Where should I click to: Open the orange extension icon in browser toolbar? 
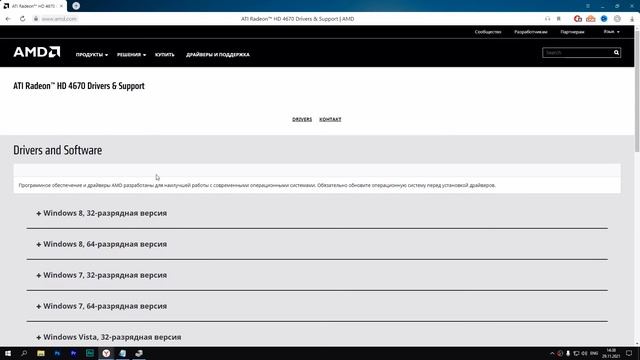[x=591, y=19]
